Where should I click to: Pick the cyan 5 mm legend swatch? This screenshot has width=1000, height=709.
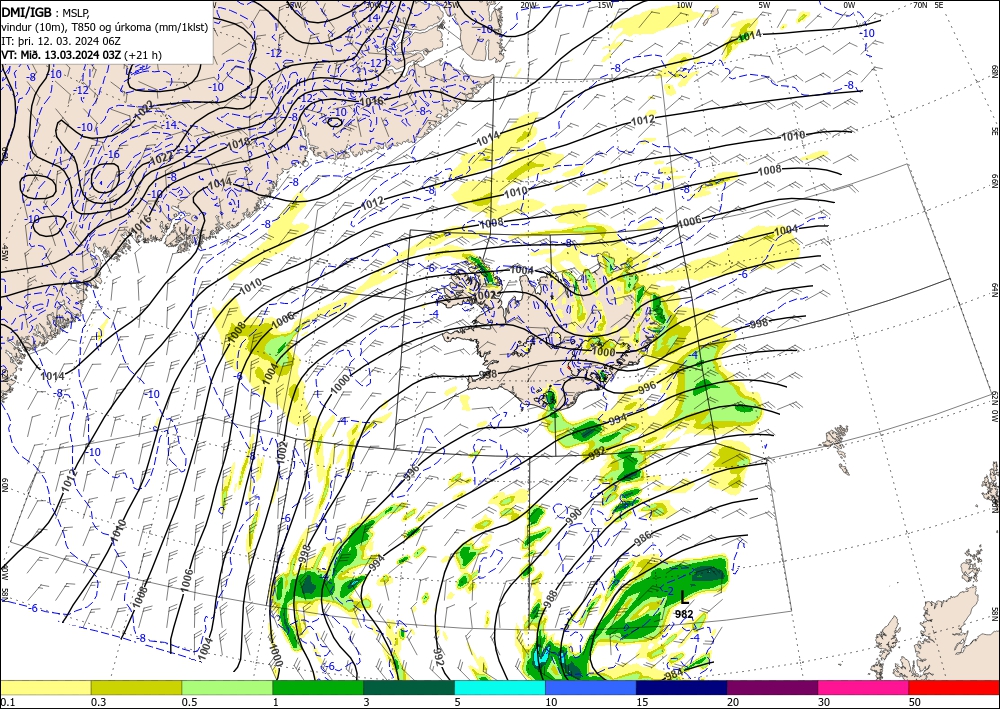pos(500,687)
